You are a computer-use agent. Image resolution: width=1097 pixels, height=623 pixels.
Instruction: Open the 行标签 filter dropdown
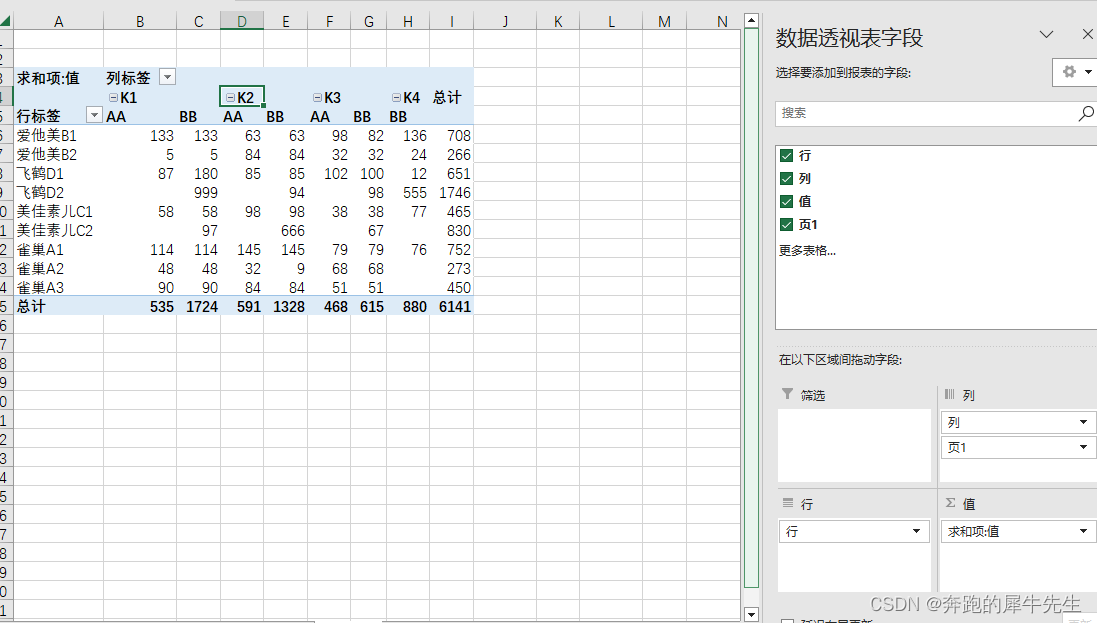94,115
